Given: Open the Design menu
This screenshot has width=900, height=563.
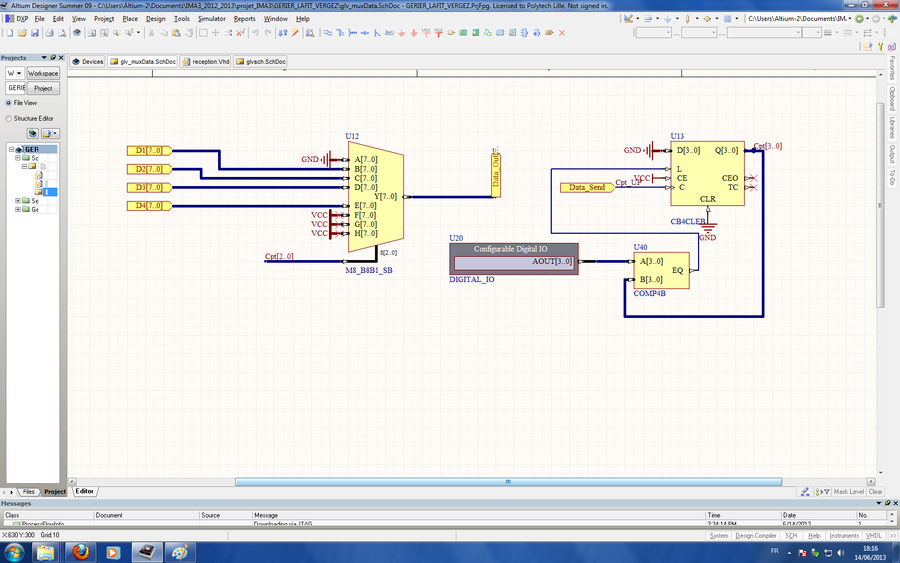Looking at the screenshot, I should click(155, 18).
